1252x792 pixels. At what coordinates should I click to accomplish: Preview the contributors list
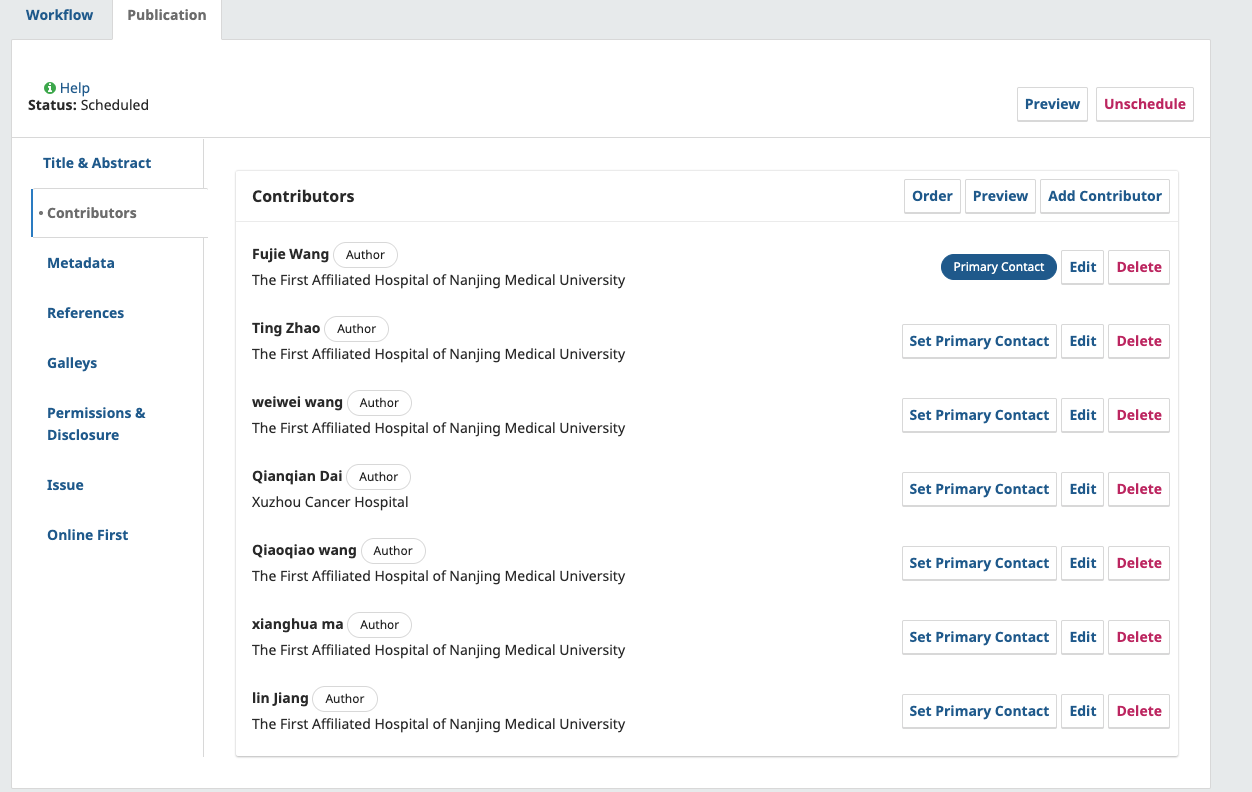click(x=1000, y=196)
